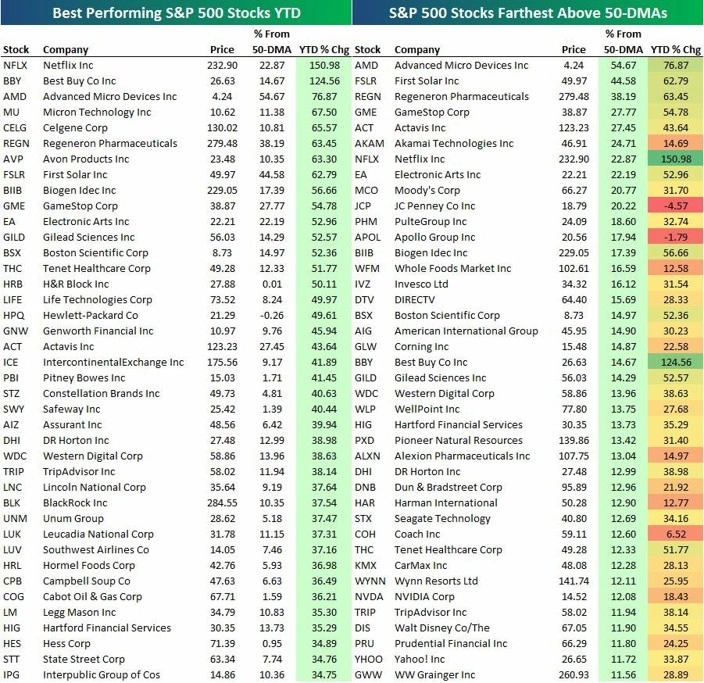Click the 54.67 value in right table

point(623,65)
